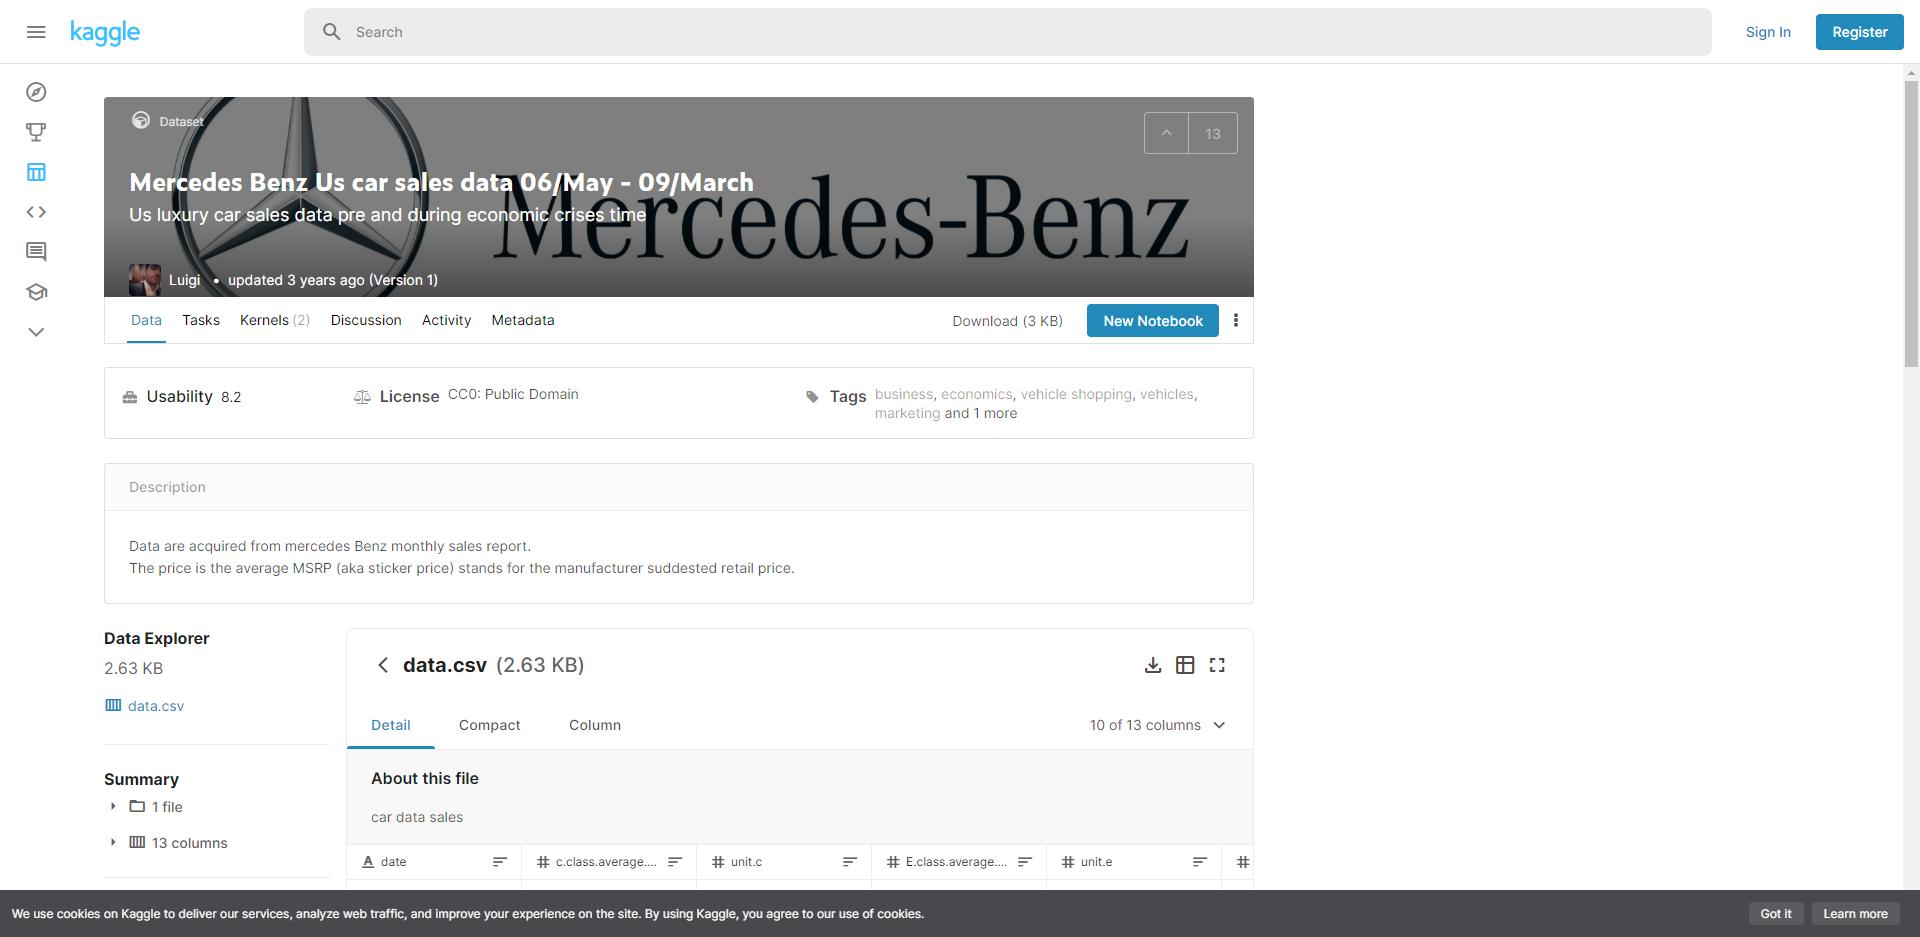This screenshot has height=937, width=1920.
Task: Open Datasets table icon in sidebar
Action: 36,172
